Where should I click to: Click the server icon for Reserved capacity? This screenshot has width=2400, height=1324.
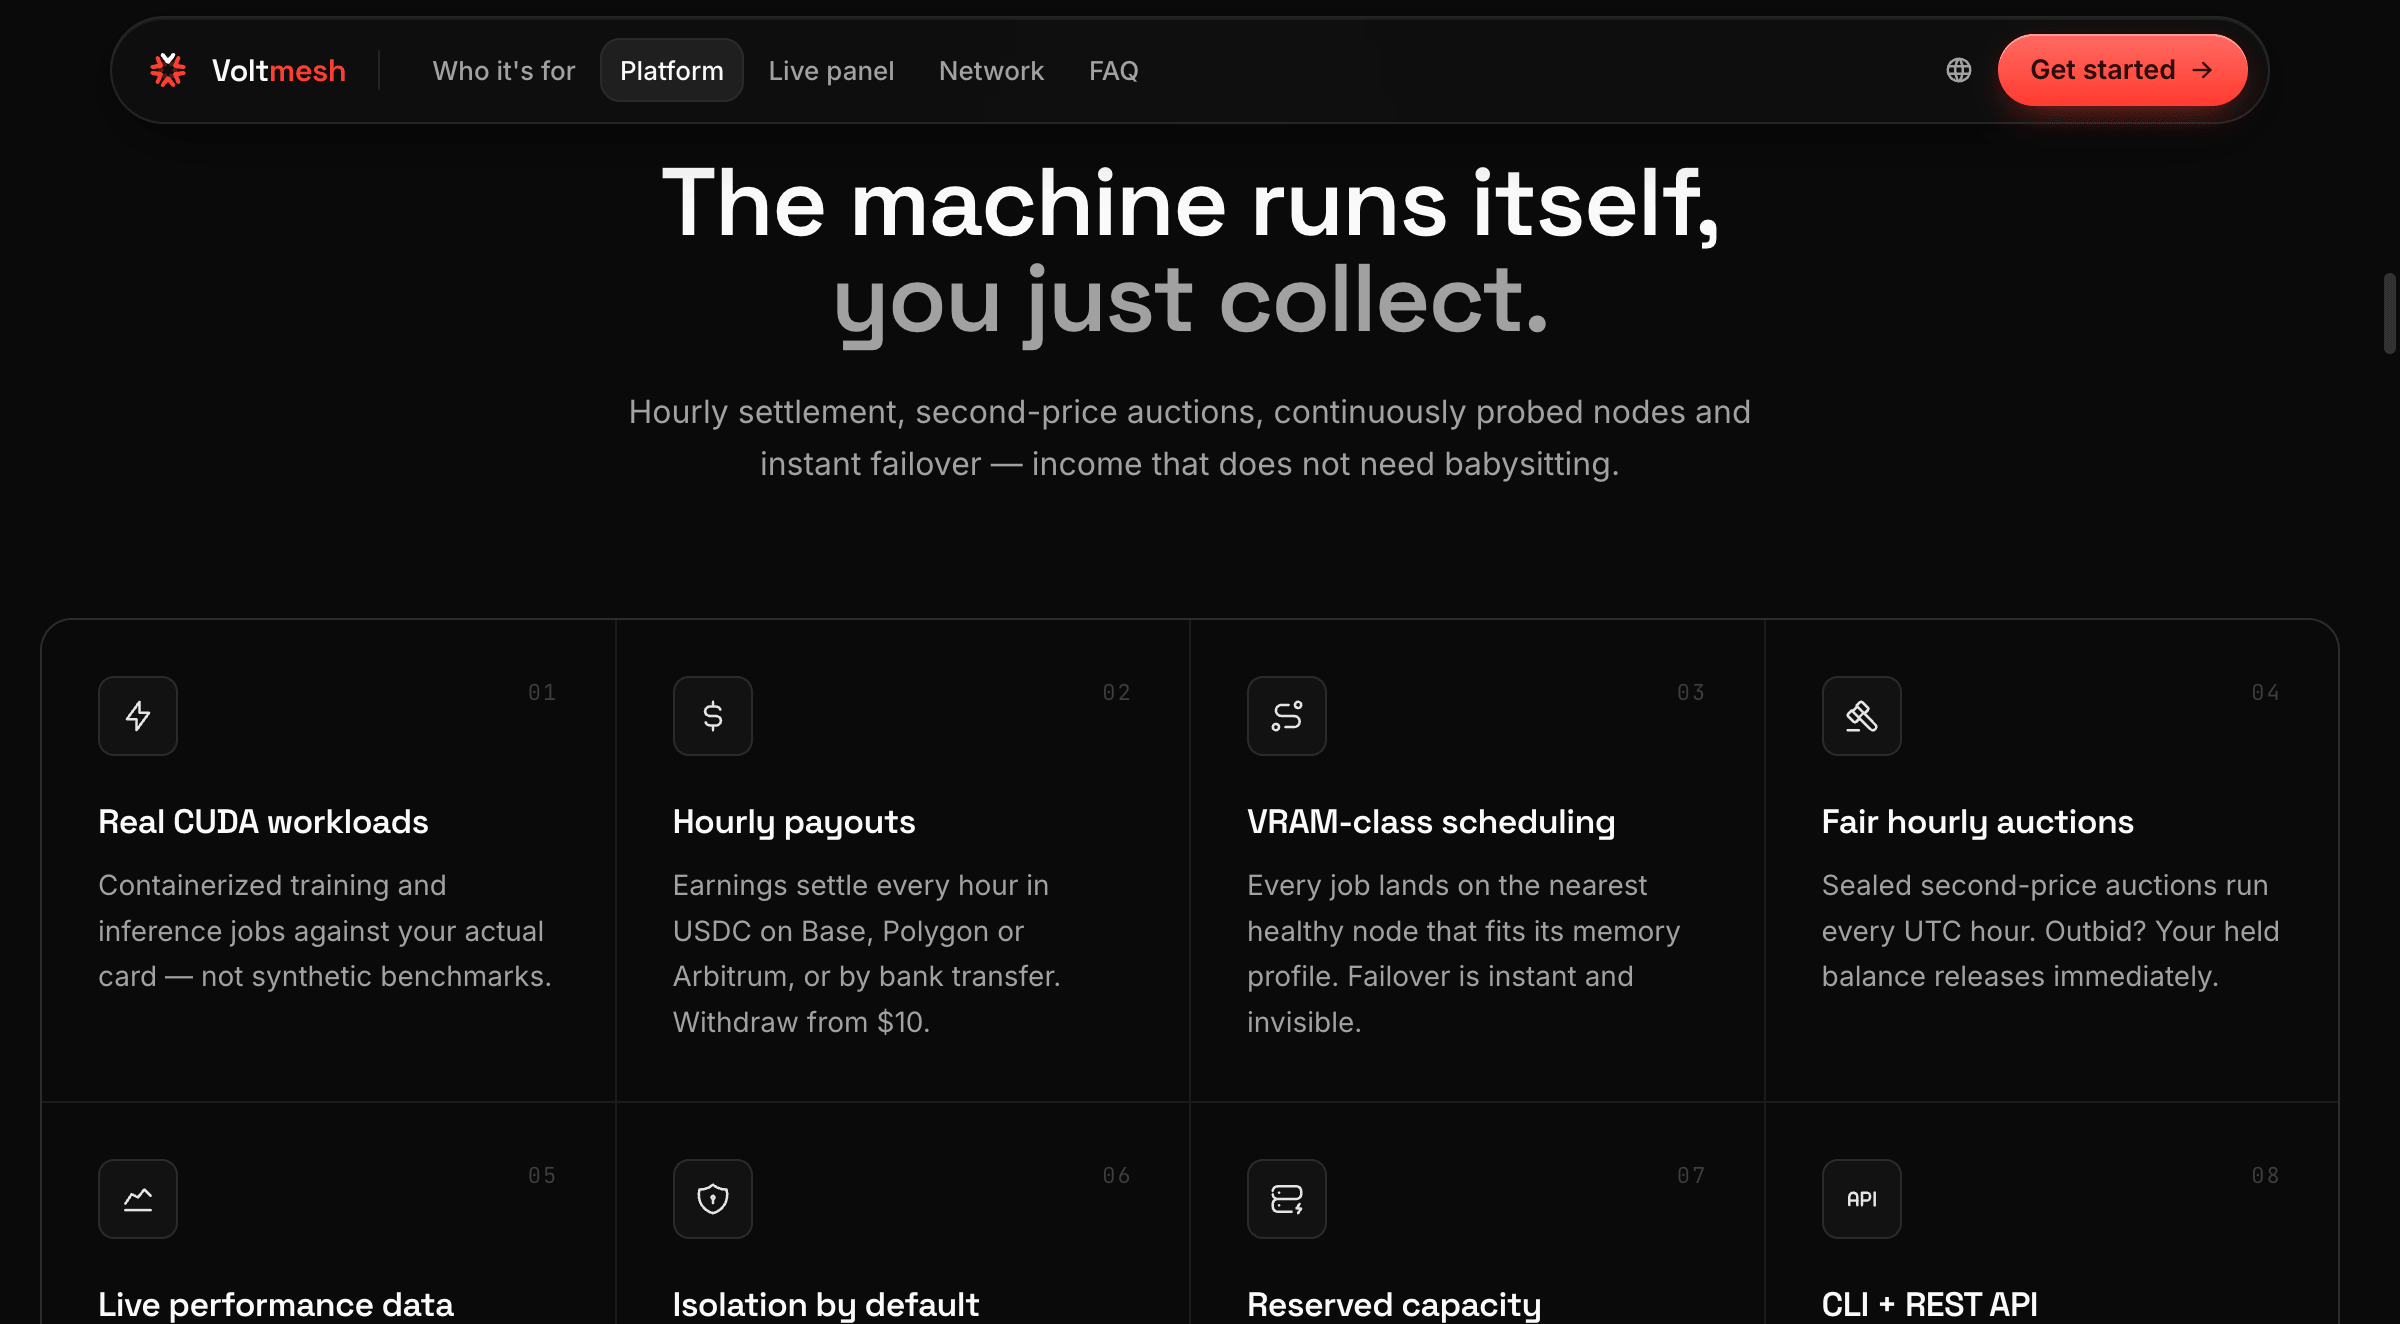coord(1286,1199)
